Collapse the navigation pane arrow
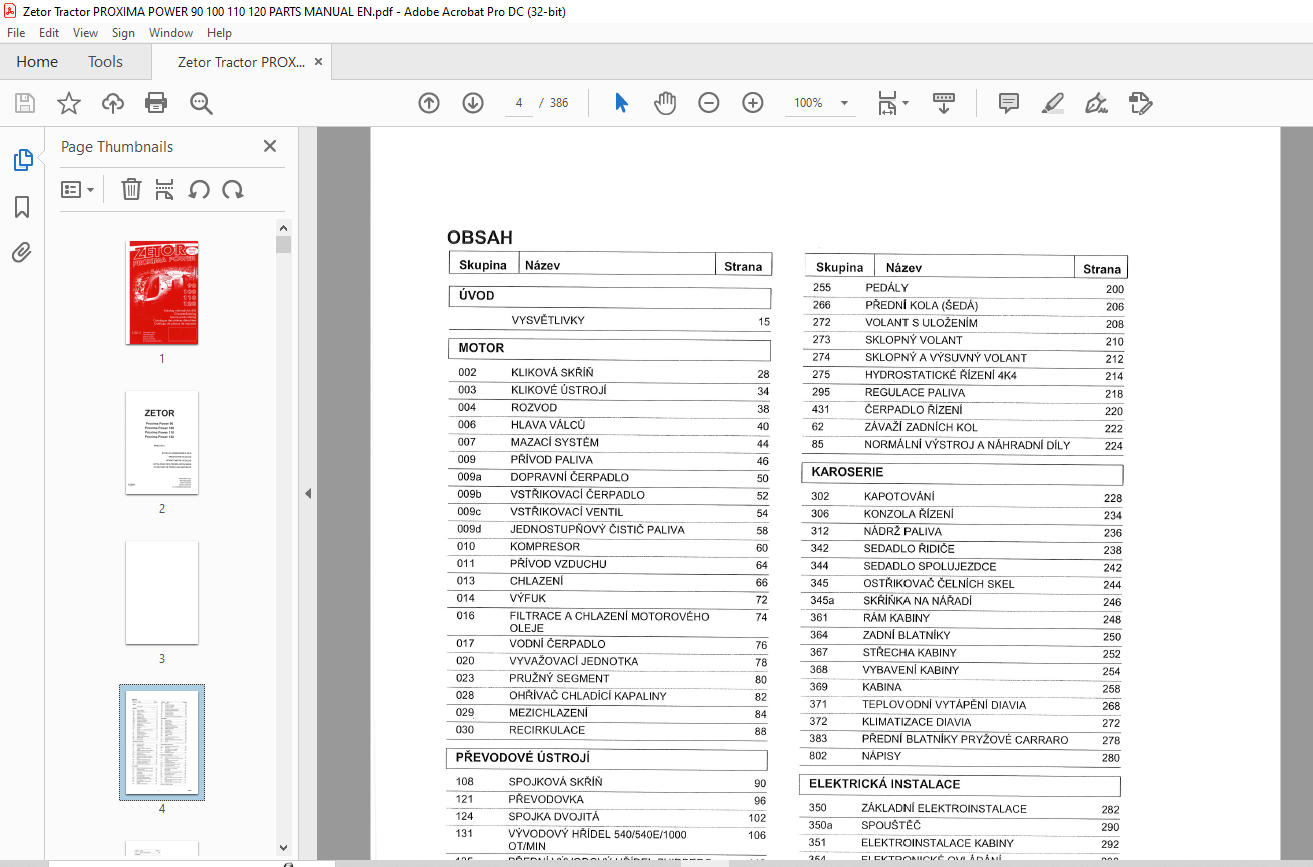This screenshot has width=1313, height=867. 307,494
